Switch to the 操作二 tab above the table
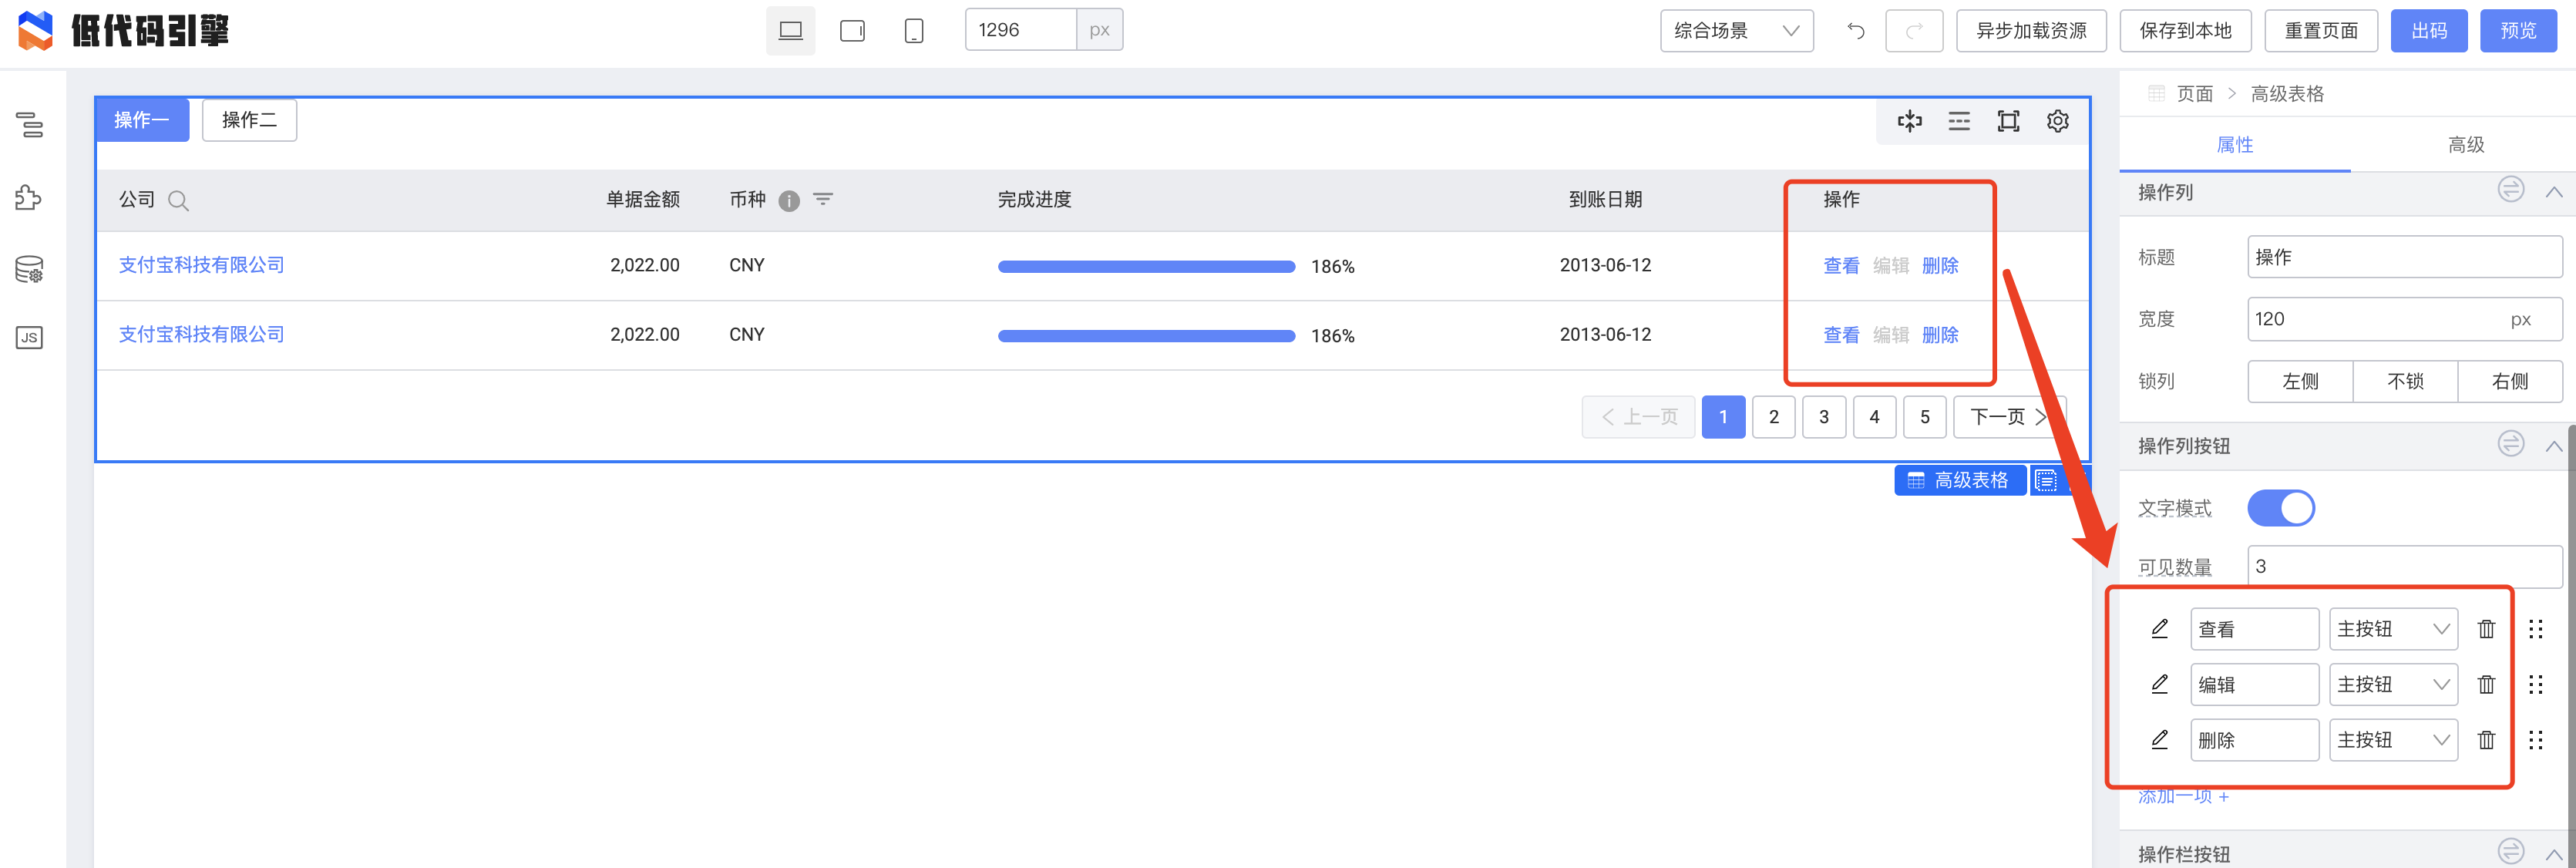 click(249, 120)
